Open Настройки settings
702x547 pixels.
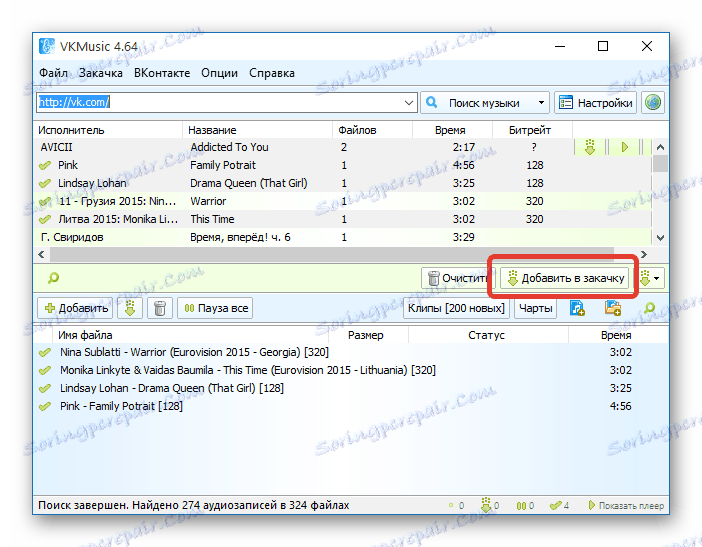595,103
